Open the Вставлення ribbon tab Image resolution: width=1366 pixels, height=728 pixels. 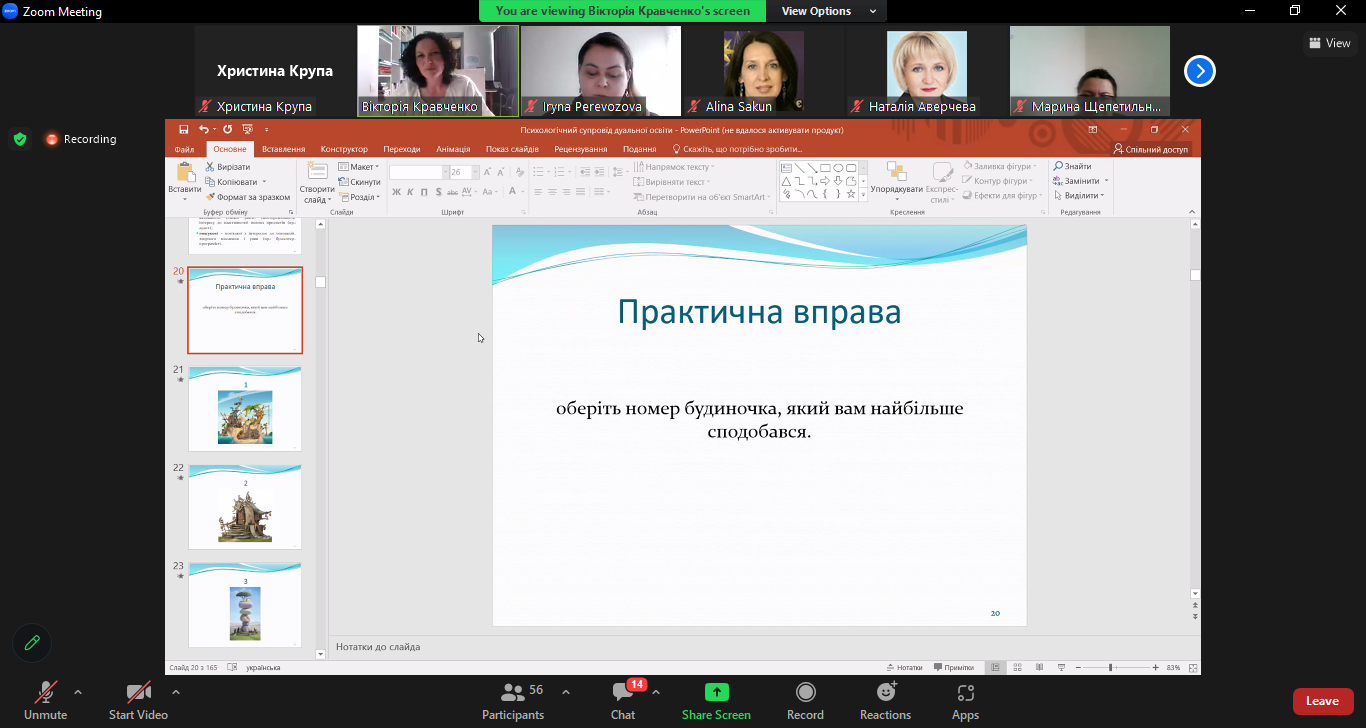[x=283, y=149]
